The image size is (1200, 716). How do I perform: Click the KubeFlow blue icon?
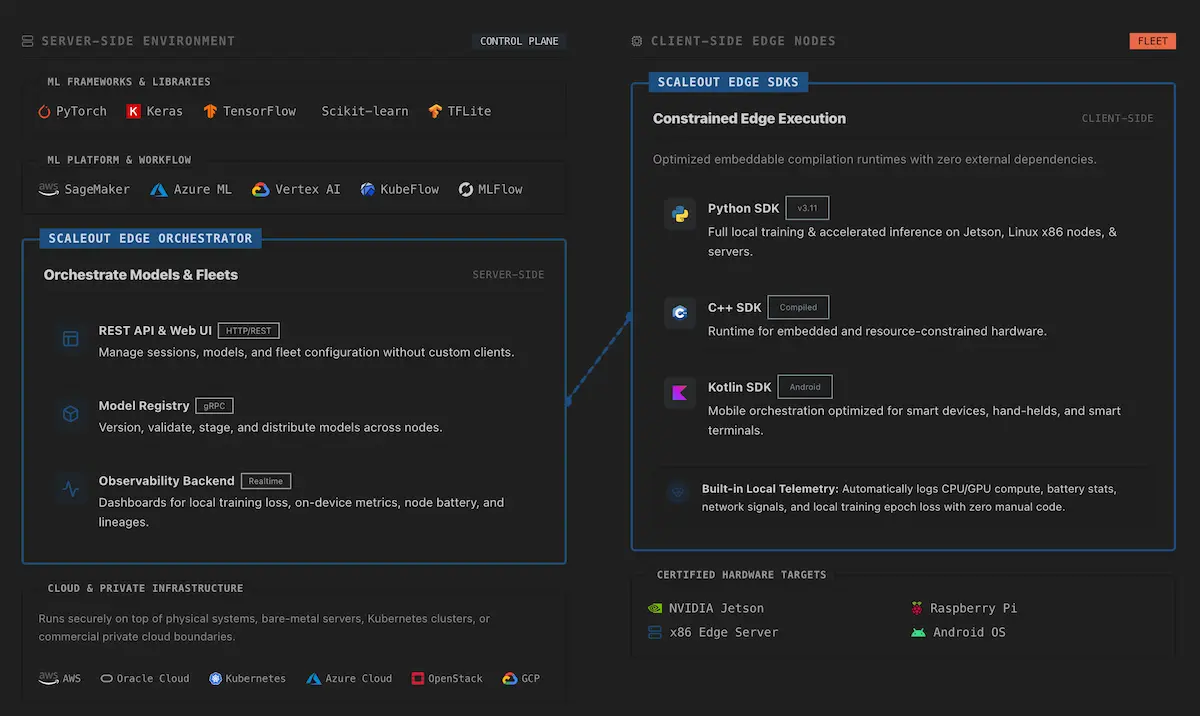(368, 189)
